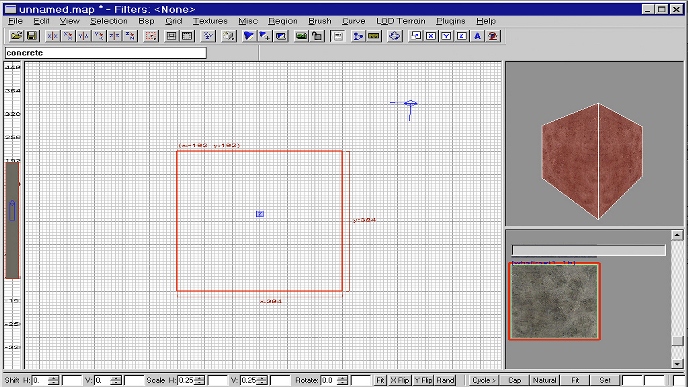
Task: Adjust Scale H value with spinner arrows
Action: (x=200, y=380)
